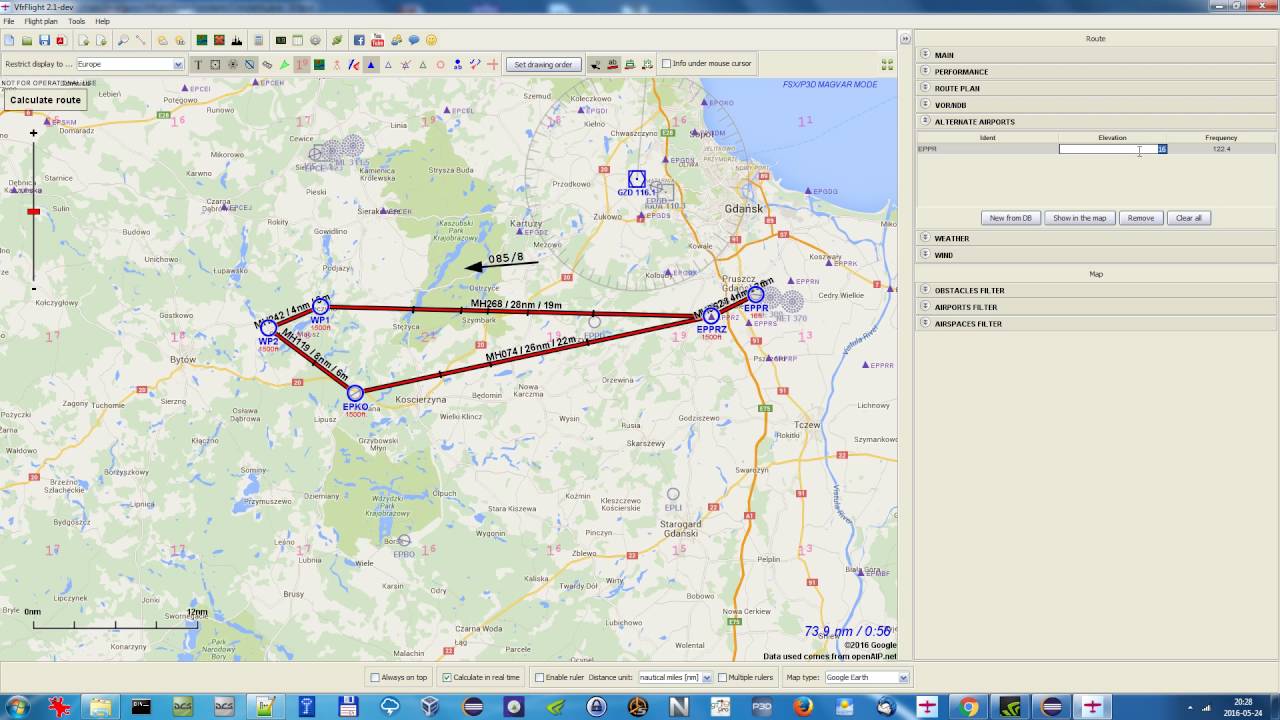
Task: Click the magnifier search icon
Action: coord(123,40)
